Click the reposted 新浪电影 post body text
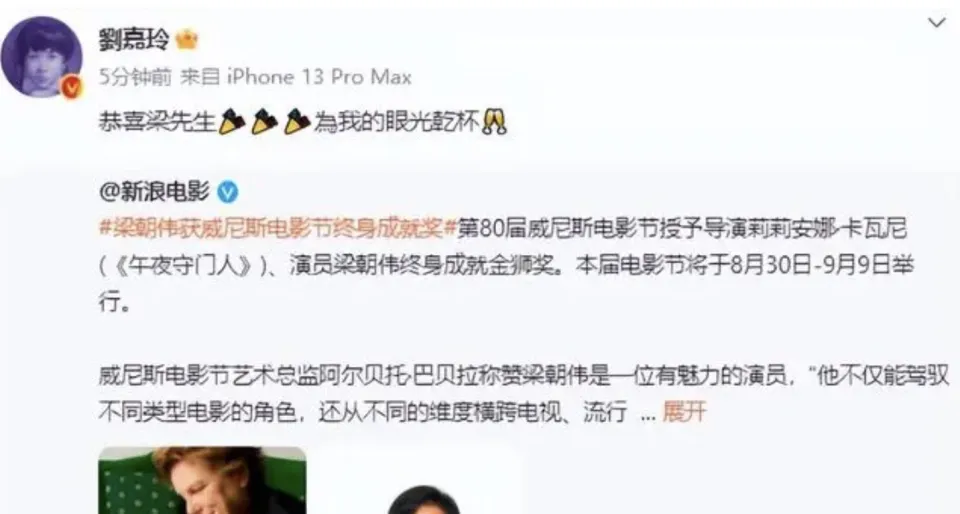This screenshot has width=960, height=514. (507, 266)
